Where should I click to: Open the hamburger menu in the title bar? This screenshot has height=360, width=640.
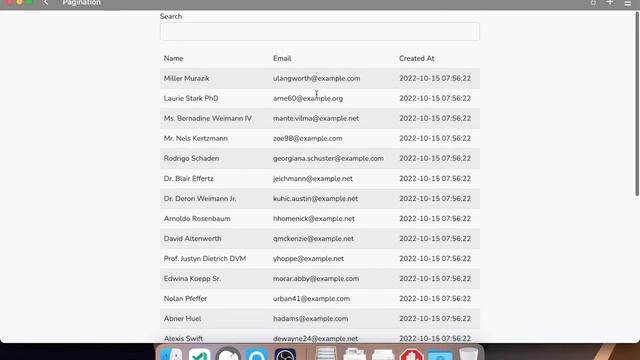pos(628,3)
